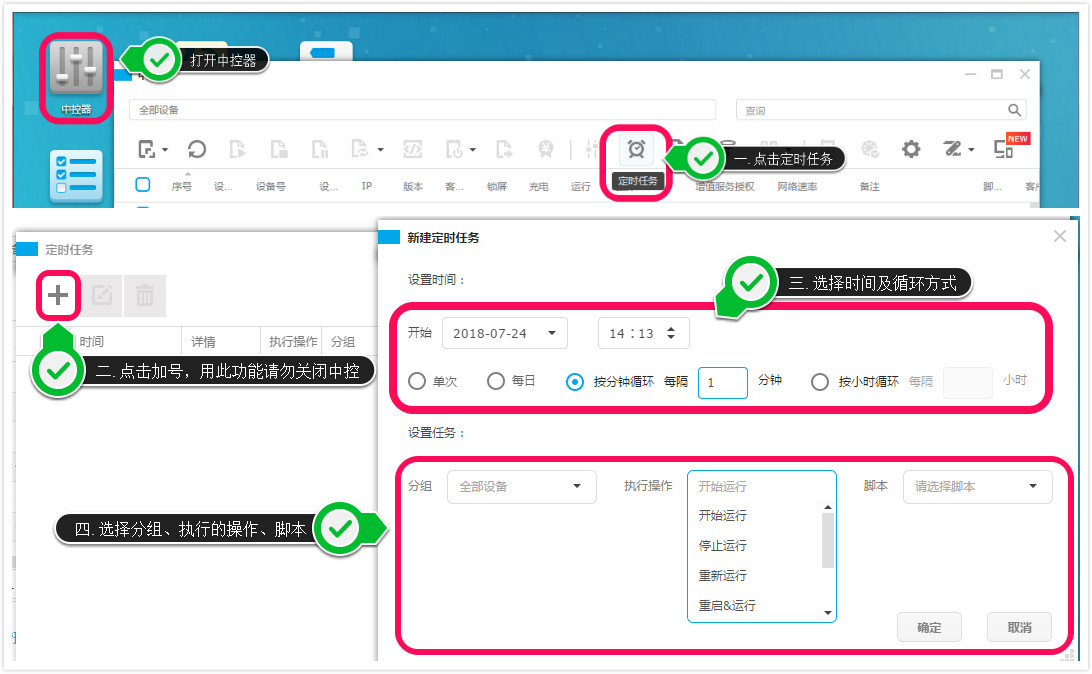This screenshot has height=674, width=1092.
Task: Open the 全部设备 group dropdown
Action: tap(521, 487)
